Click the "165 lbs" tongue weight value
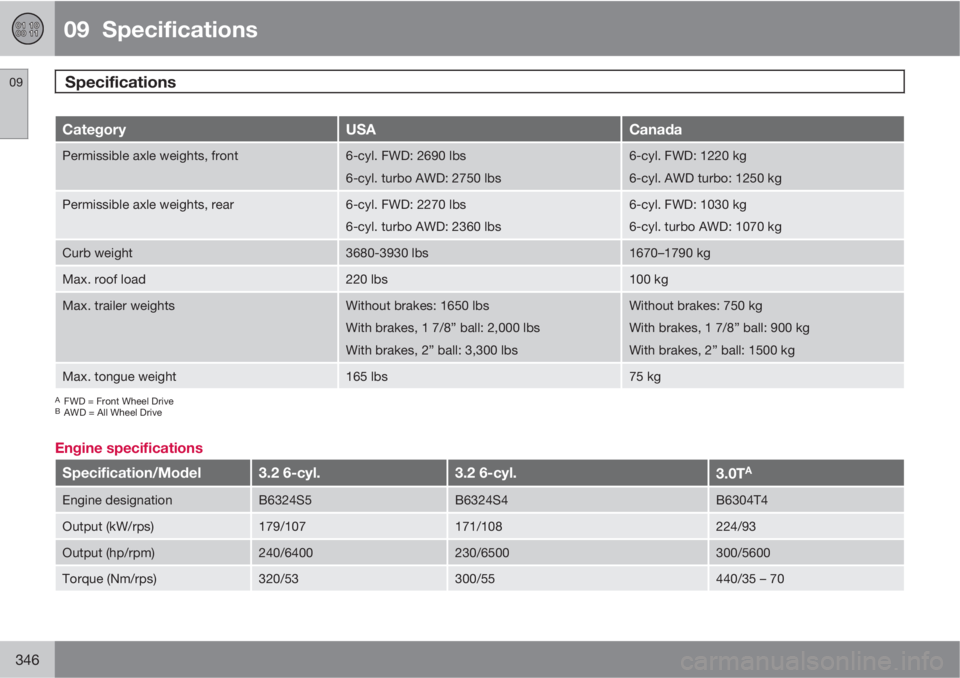The image size is (960, 678). (366, 377)
